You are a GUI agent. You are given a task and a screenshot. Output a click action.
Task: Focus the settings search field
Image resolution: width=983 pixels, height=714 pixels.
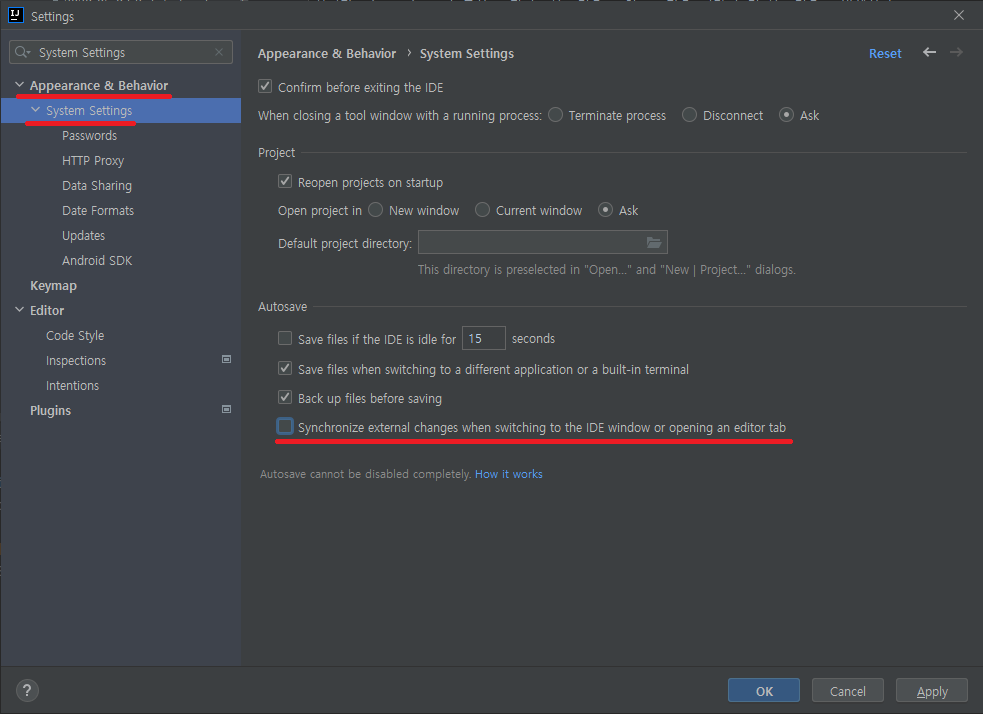(121, 52)
